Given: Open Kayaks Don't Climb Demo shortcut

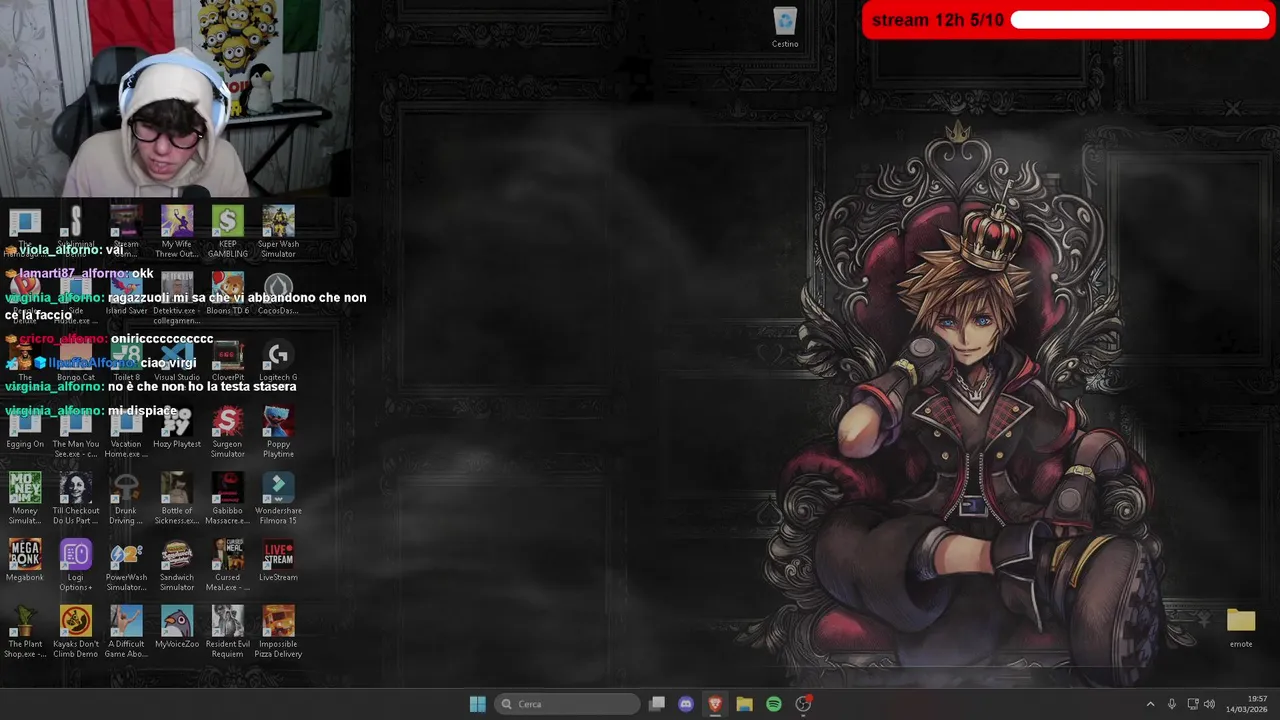Looking at the screenshot, I should point(75,632).
